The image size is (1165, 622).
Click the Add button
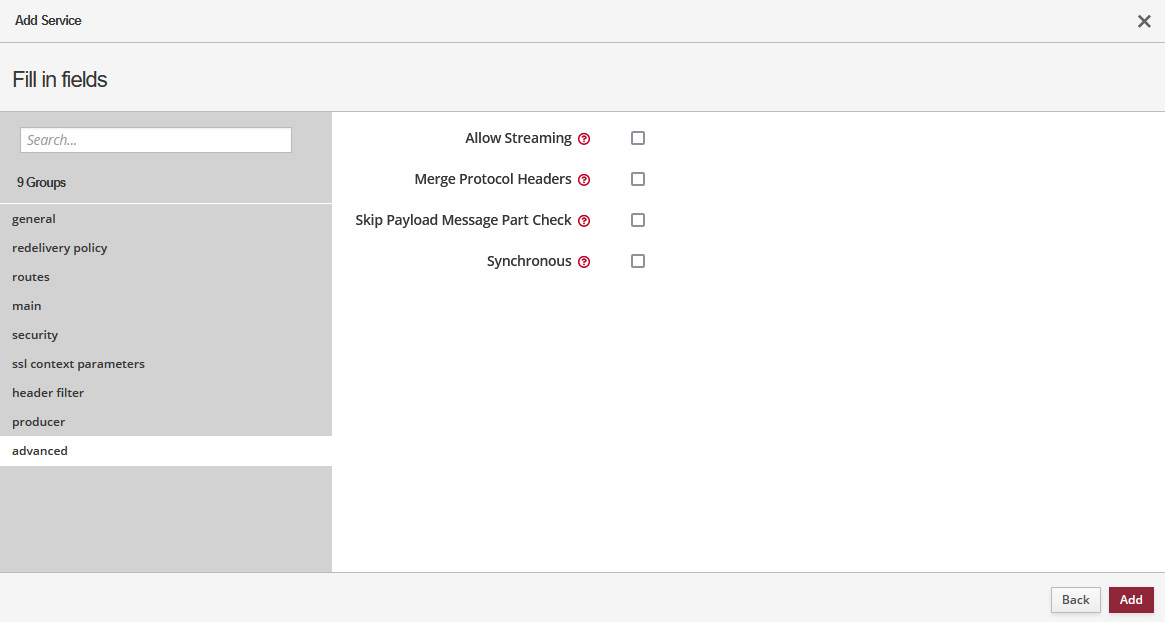(x=1131, y=600)
